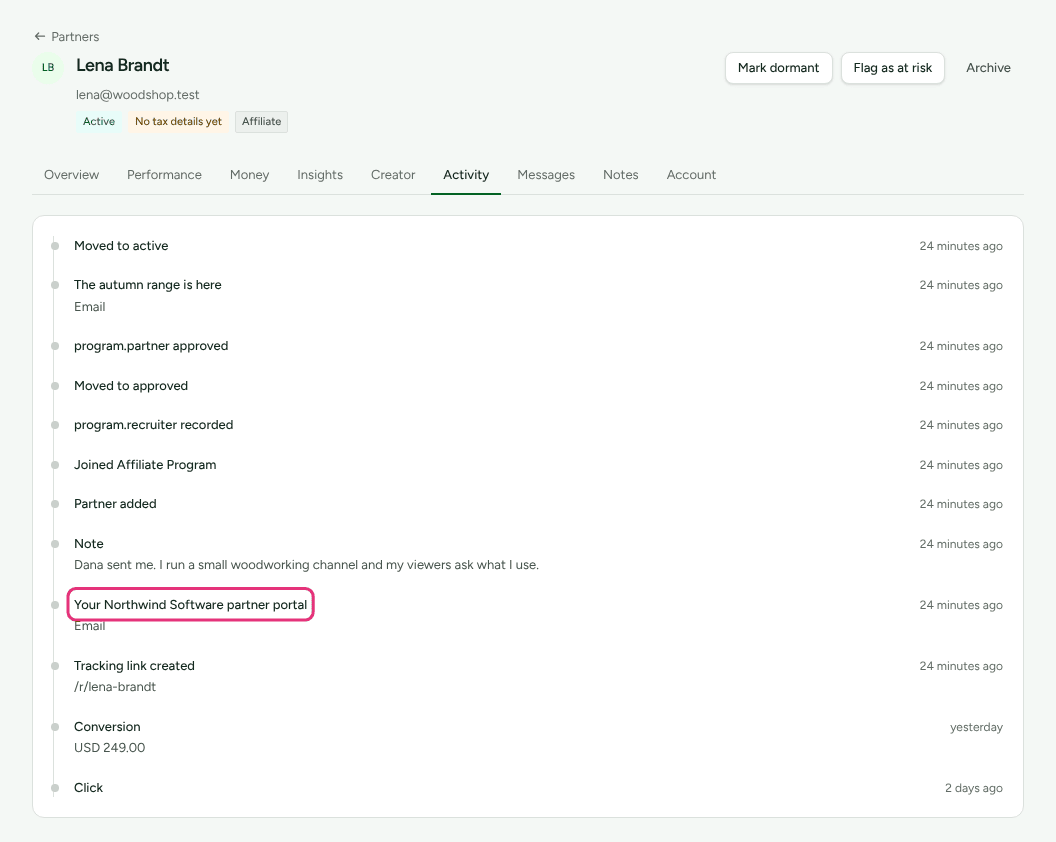Click the yesterday timestamp on Conversion
This screenshot has width=1056, height=842.
click(x=976, y=727)
